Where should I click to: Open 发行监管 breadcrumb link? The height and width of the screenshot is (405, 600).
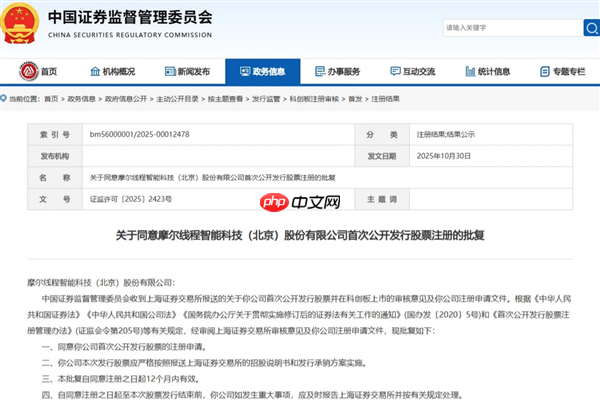coord(266,99)
